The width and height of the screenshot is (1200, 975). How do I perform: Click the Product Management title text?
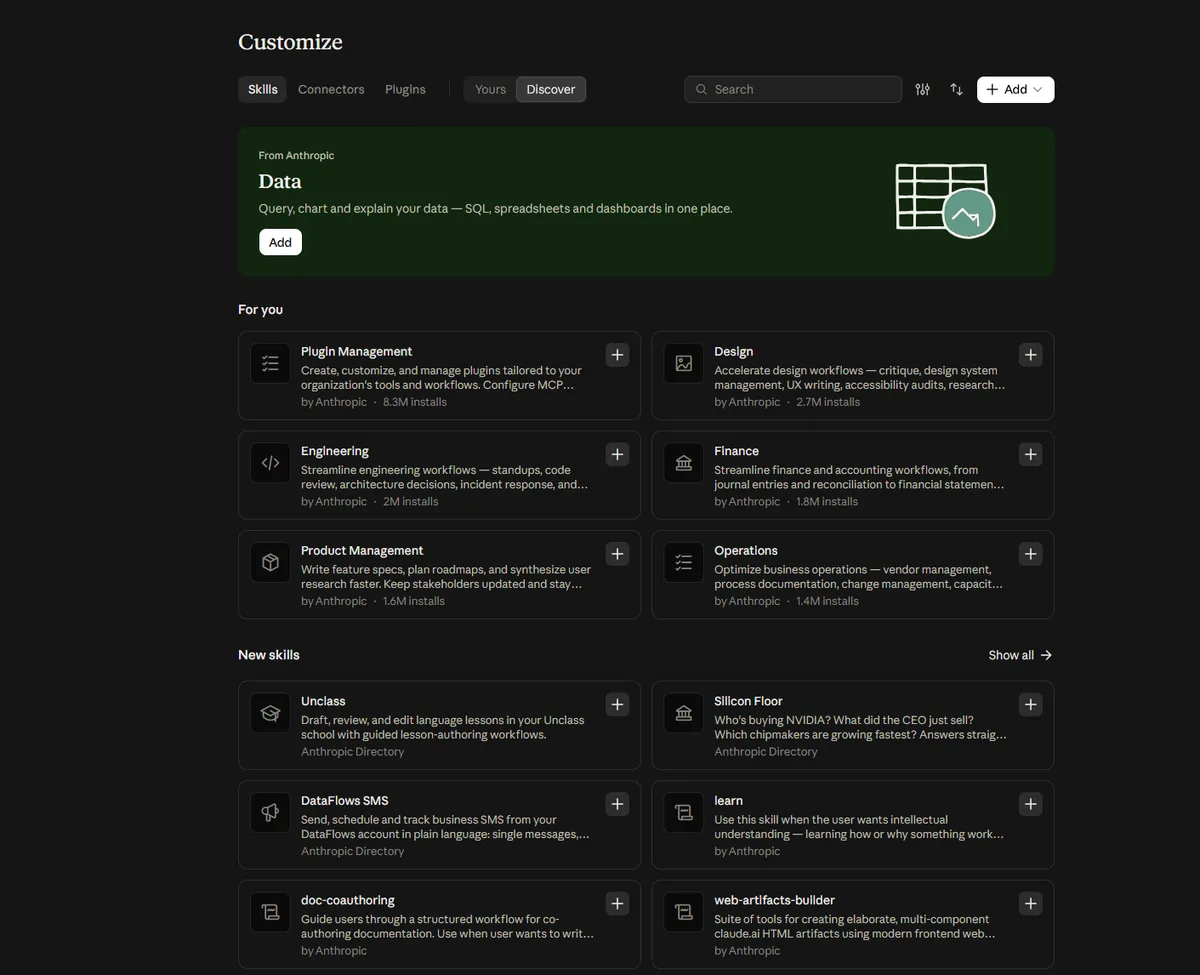[x=362, y=550]
